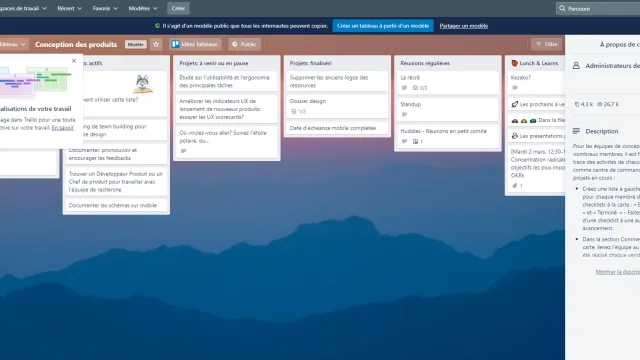Open the Dans la file card with cars
Image resolution: width=640 pixels, height=360 pixels.
tap(536, 120)
